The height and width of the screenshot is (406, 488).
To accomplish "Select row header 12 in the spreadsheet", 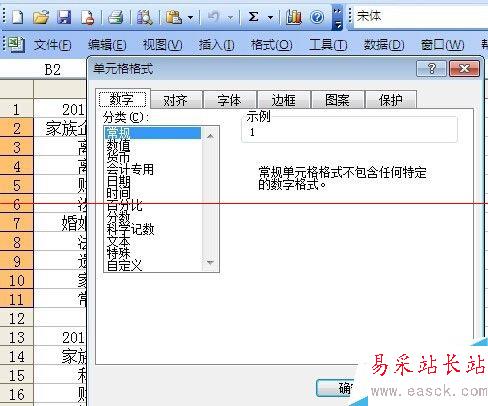I will (x=16, y=318).
